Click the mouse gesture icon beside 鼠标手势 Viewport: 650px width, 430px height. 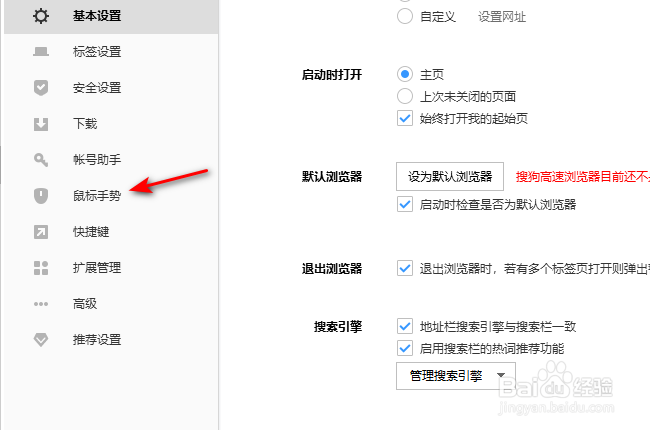(41, 196)
